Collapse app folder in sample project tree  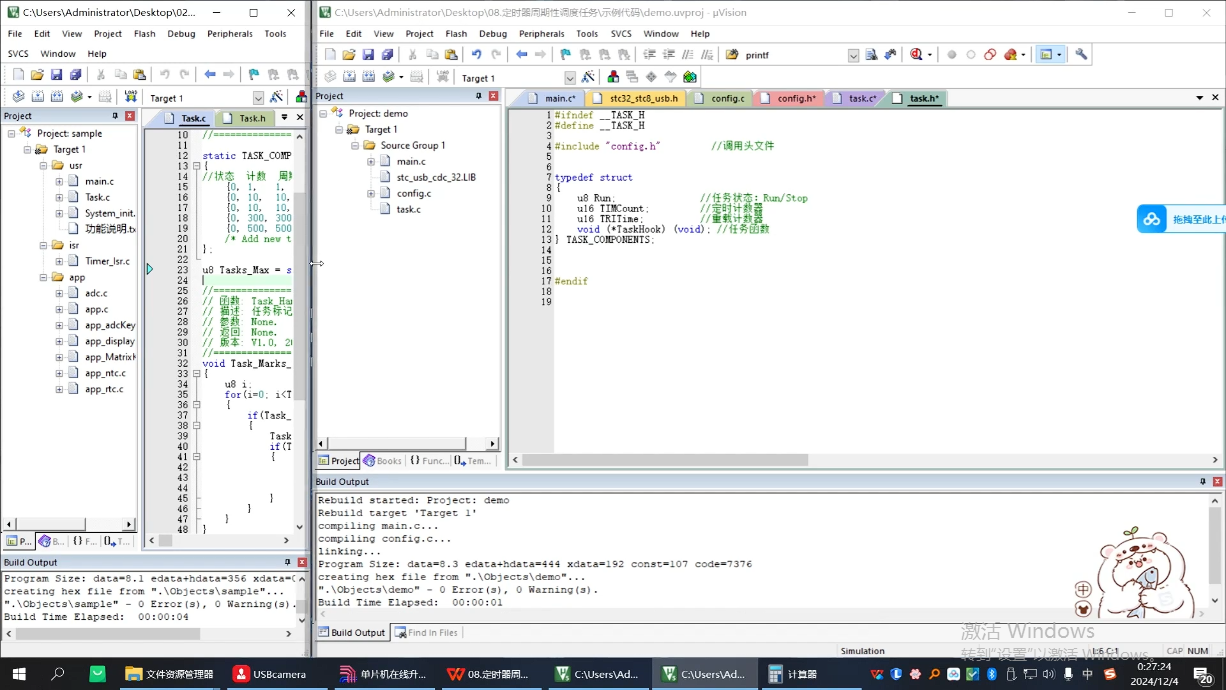43,277
